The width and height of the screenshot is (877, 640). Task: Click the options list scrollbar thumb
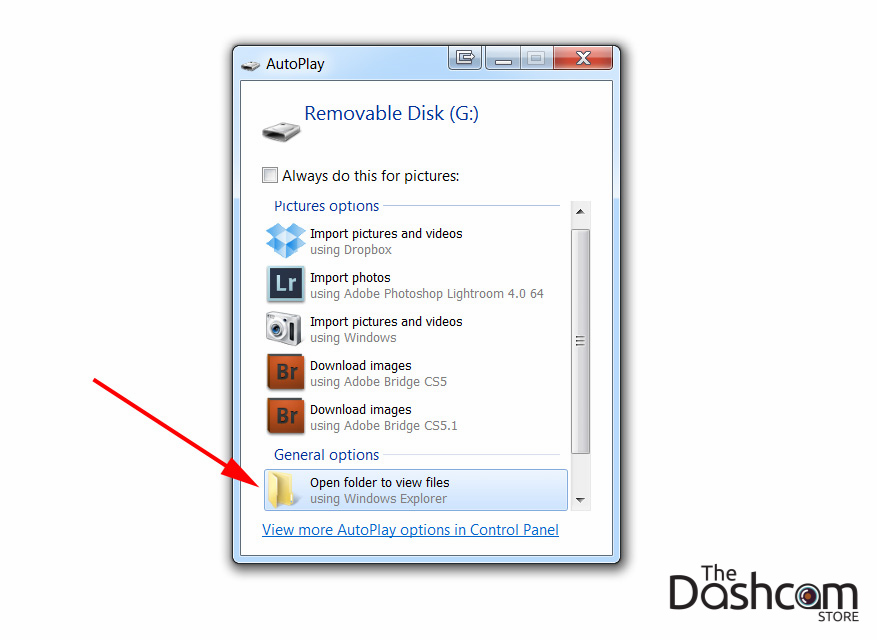581,341
